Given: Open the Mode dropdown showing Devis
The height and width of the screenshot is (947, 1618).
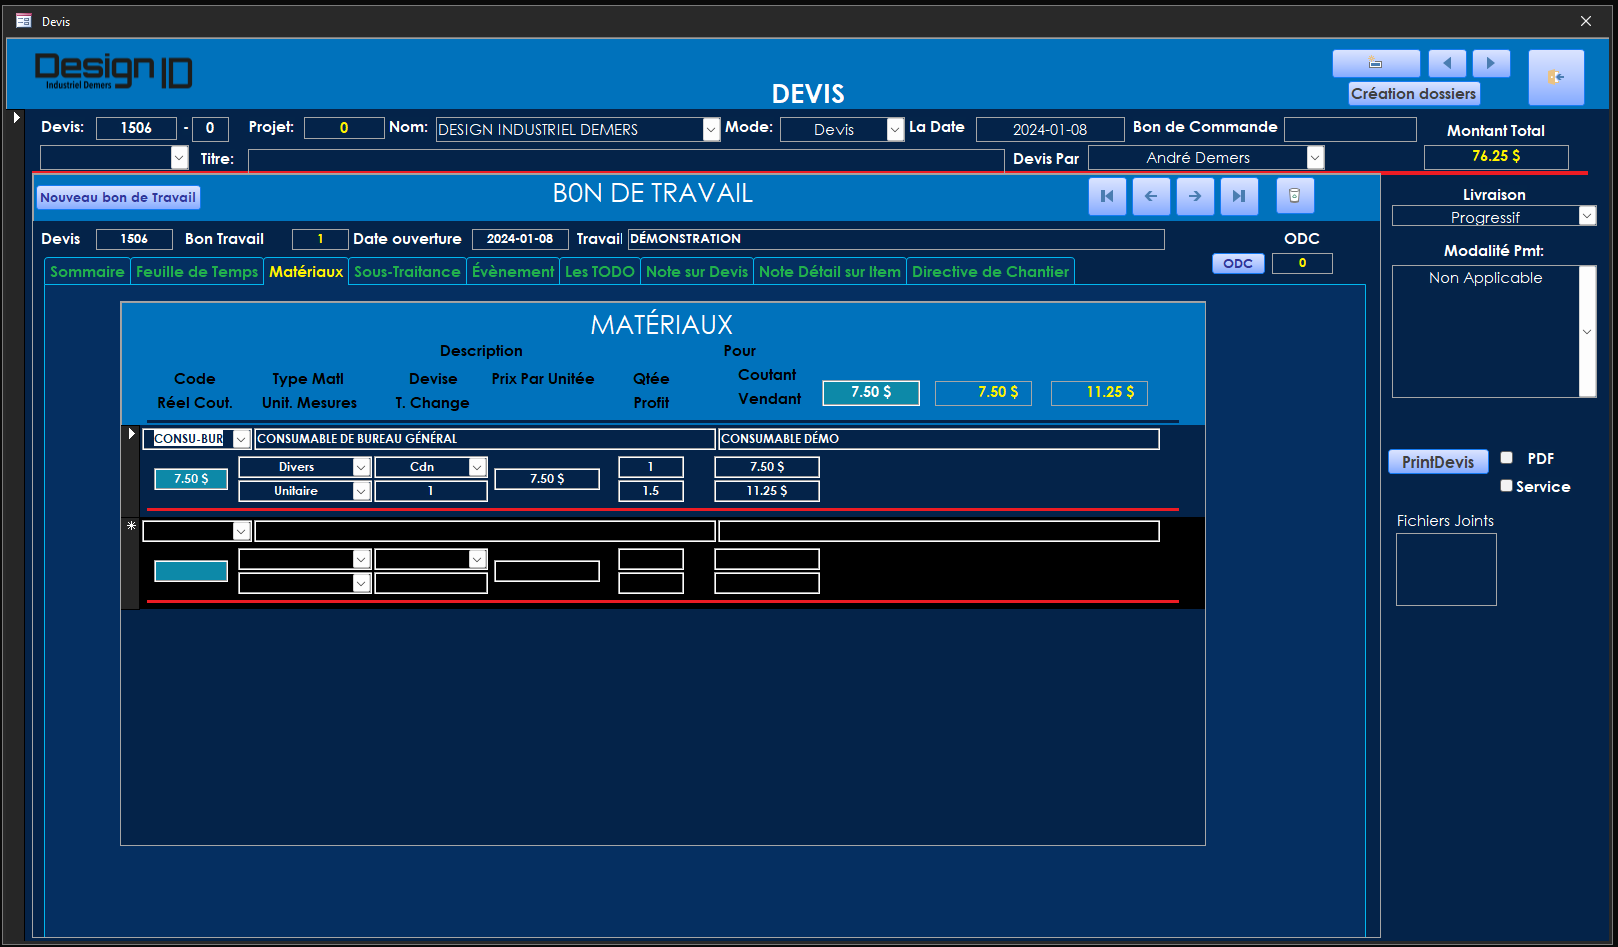Looking at the screenshot, I should [x=895, y=130].
